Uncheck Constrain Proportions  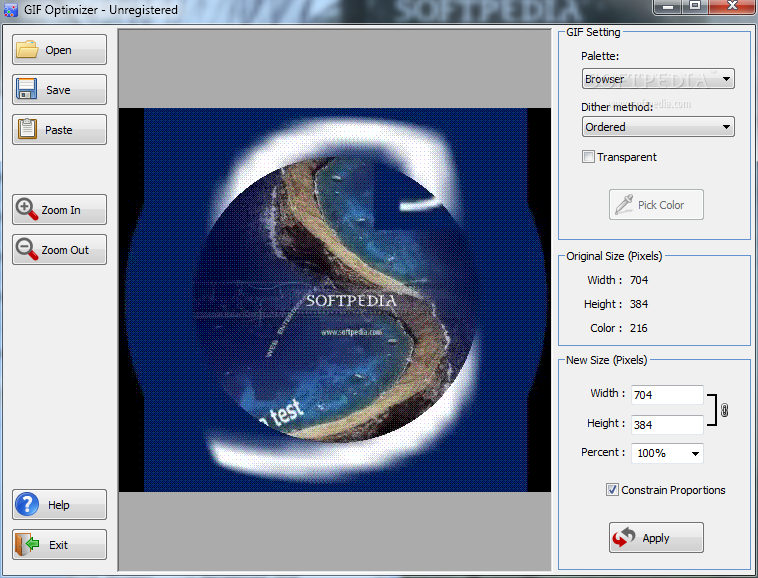(612, 490)
